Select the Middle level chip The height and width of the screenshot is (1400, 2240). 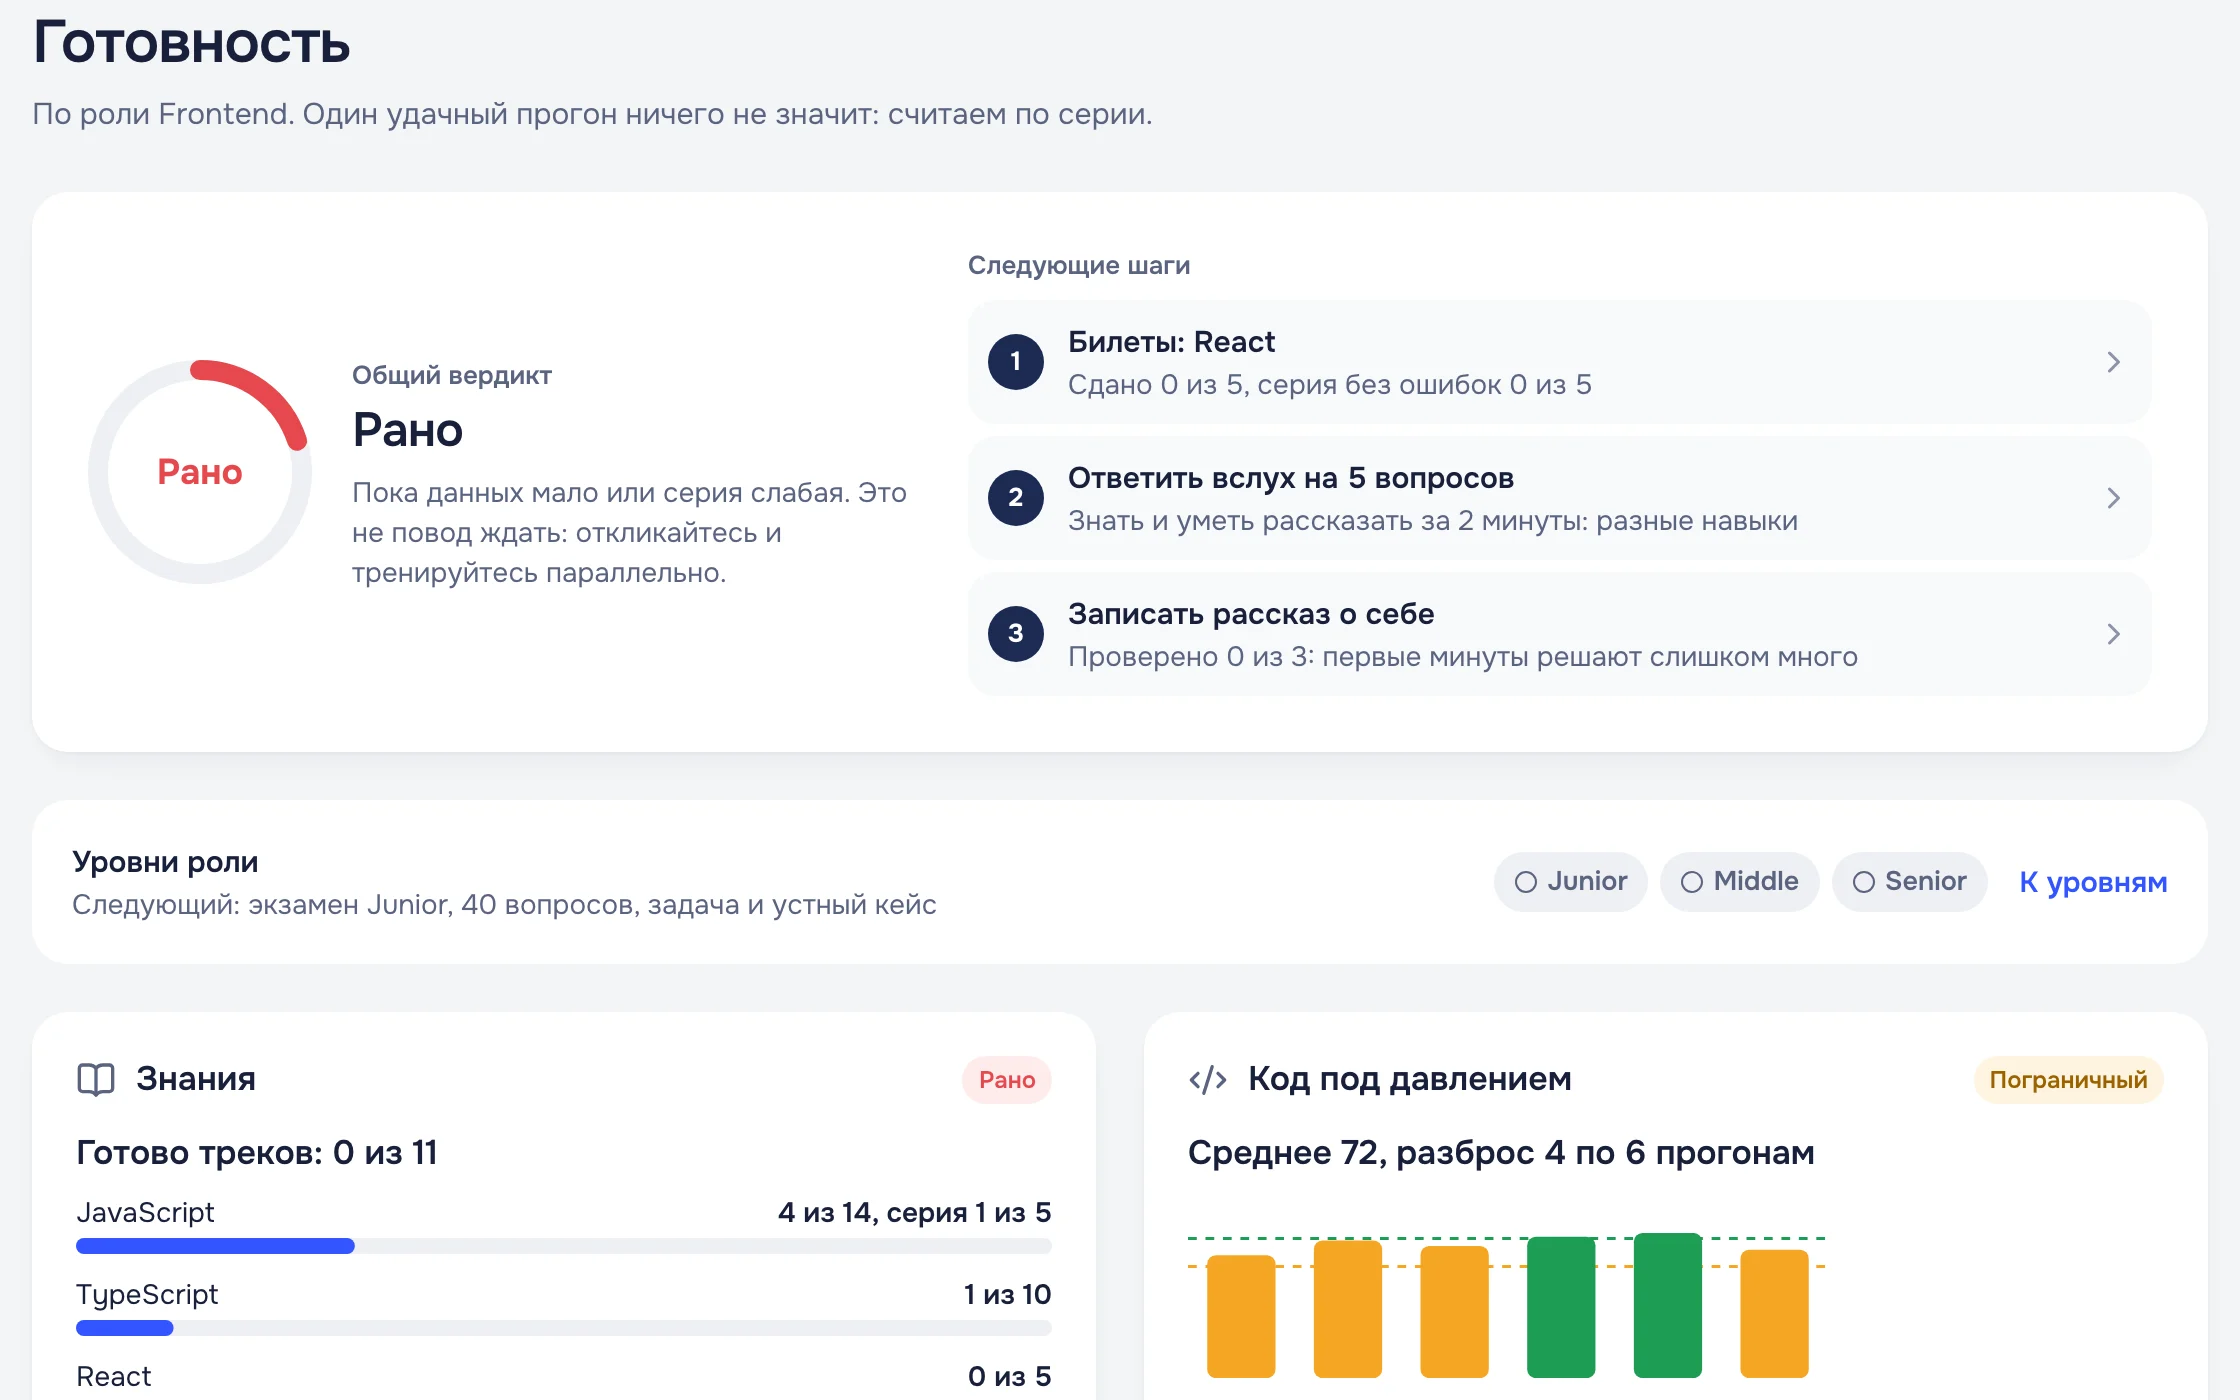[x=1740, y=882]
